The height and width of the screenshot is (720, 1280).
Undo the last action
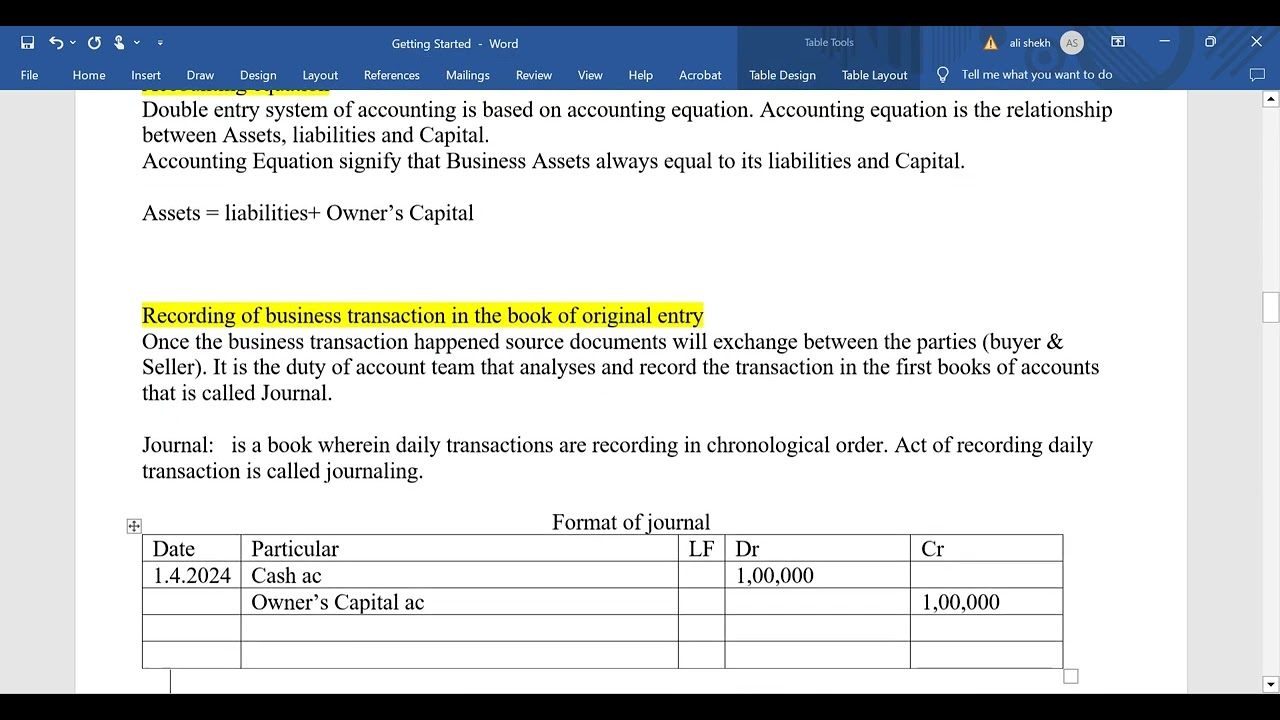point(56,43)
